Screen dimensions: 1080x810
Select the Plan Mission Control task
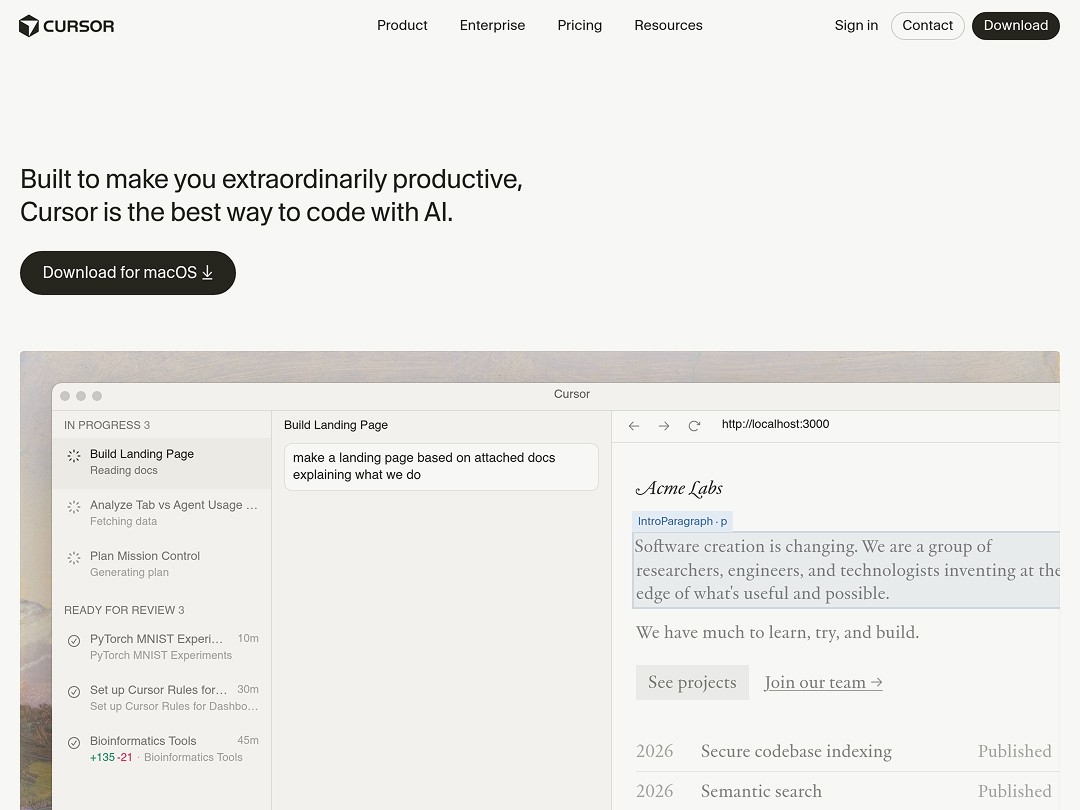click(162, 564)
